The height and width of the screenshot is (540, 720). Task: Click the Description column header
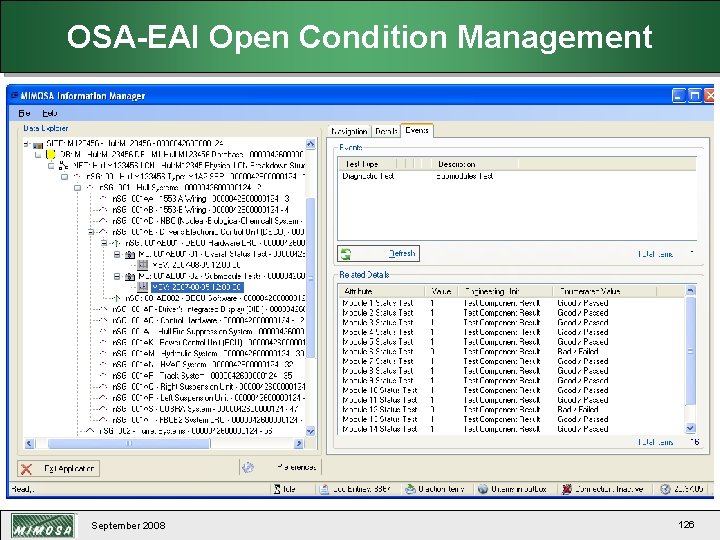click(x=475, y=164)
